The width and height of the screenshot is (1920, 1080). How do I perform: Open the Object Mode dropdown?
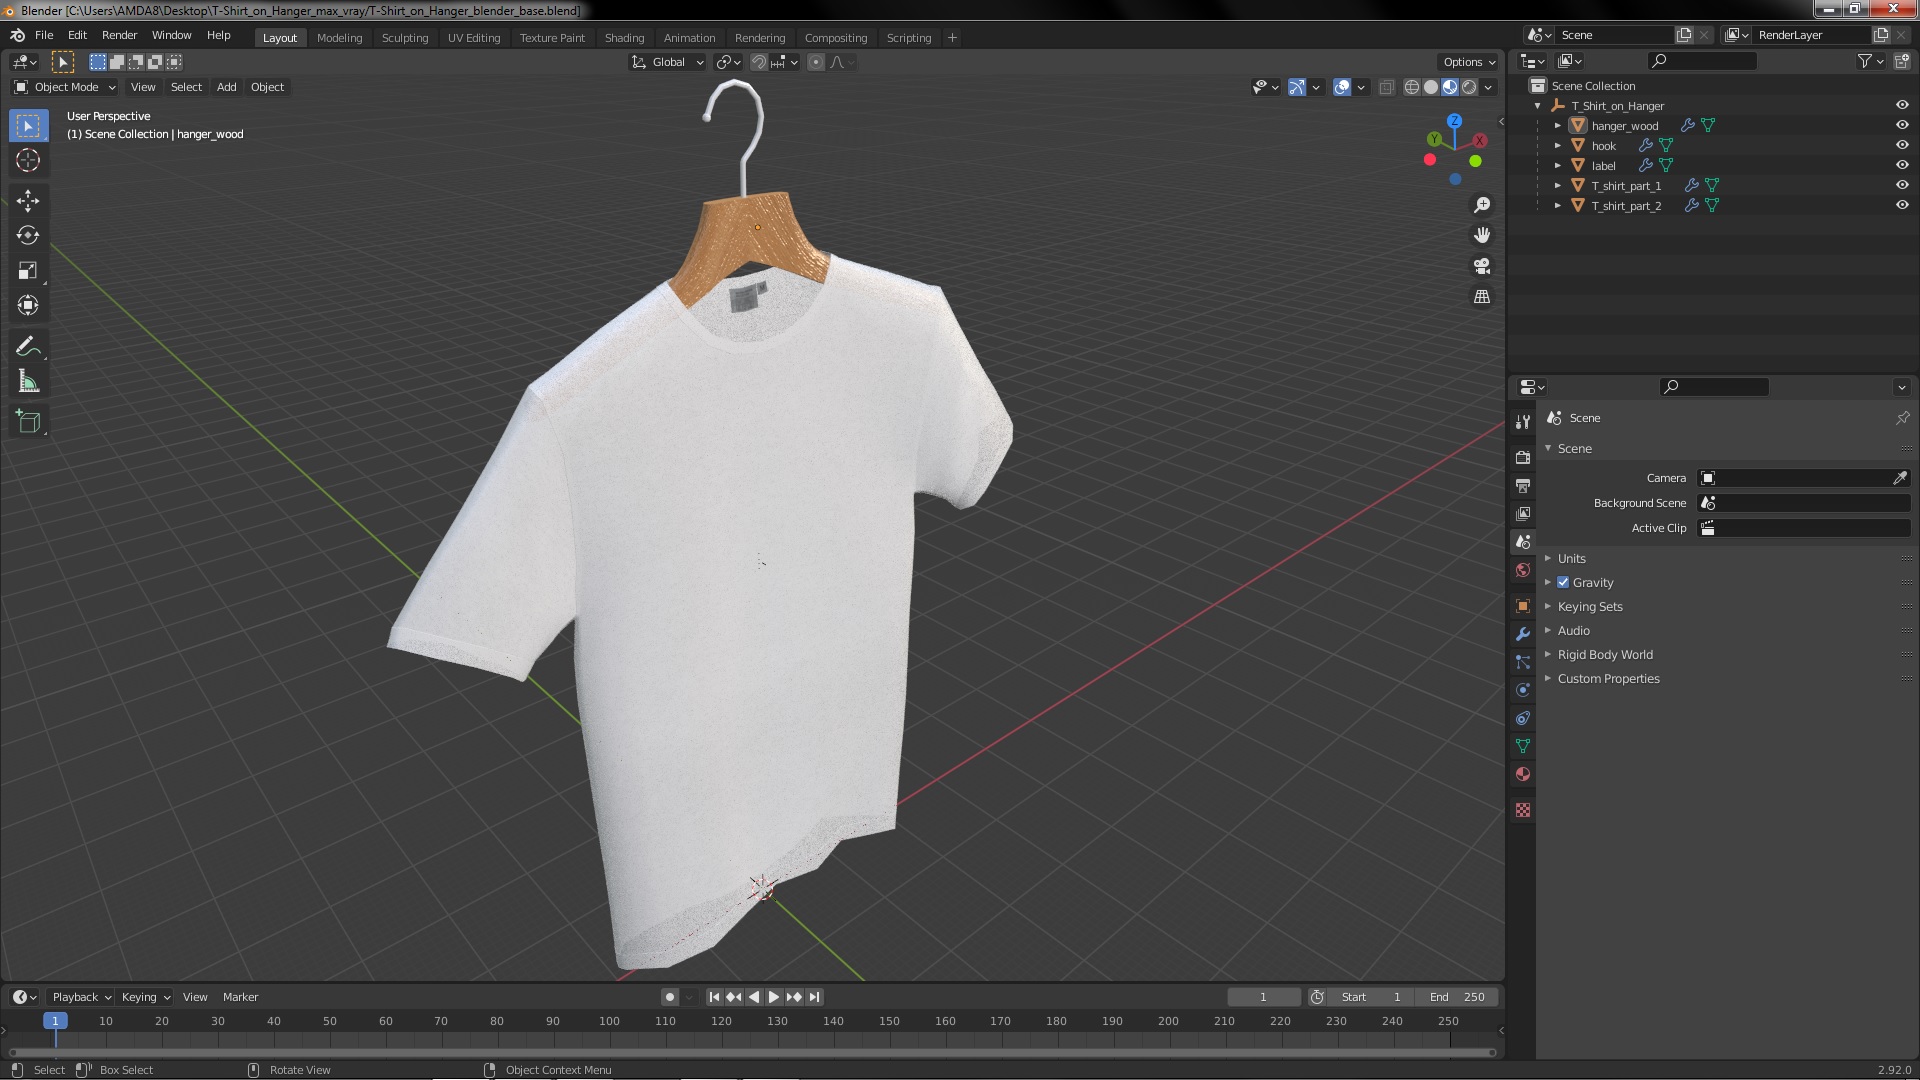(x=66, y=87)
